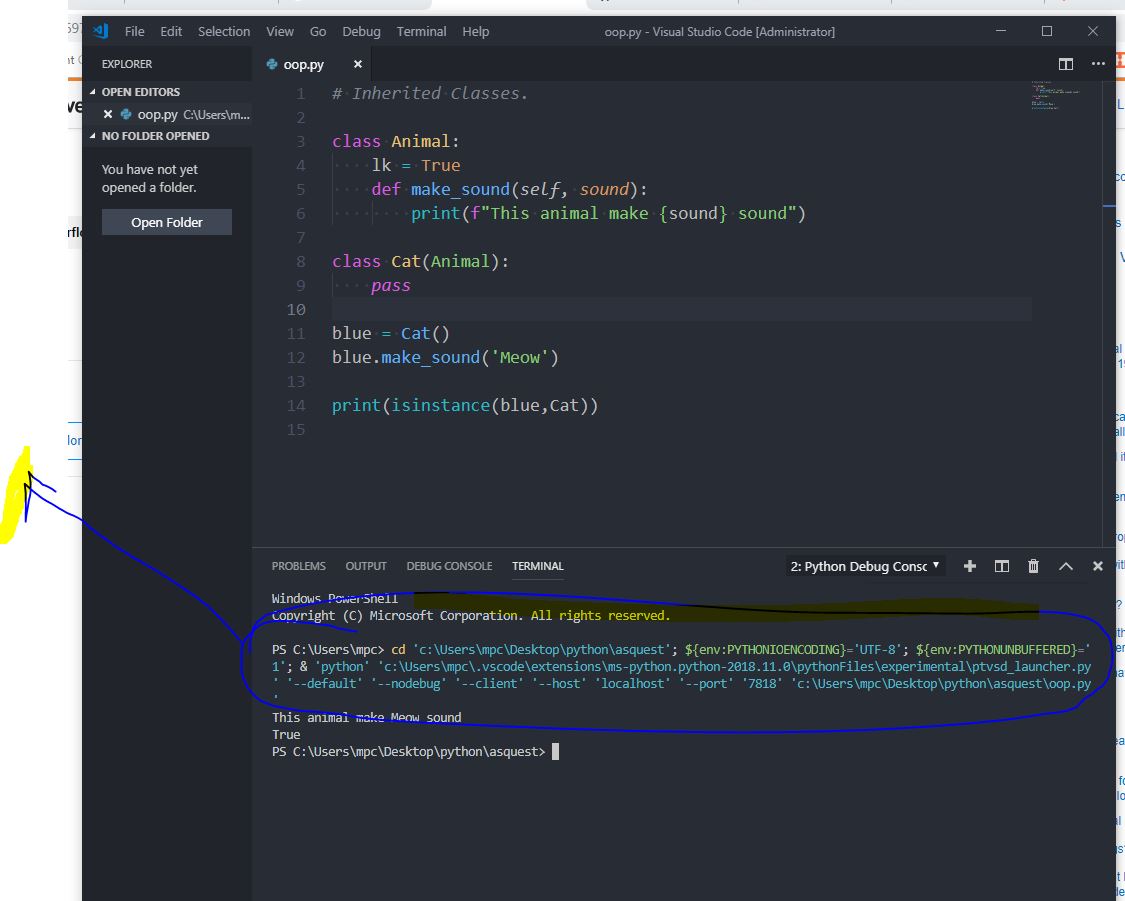
Task: Click the VS Code logo in the title bar
Action: [x=99, y=31]
